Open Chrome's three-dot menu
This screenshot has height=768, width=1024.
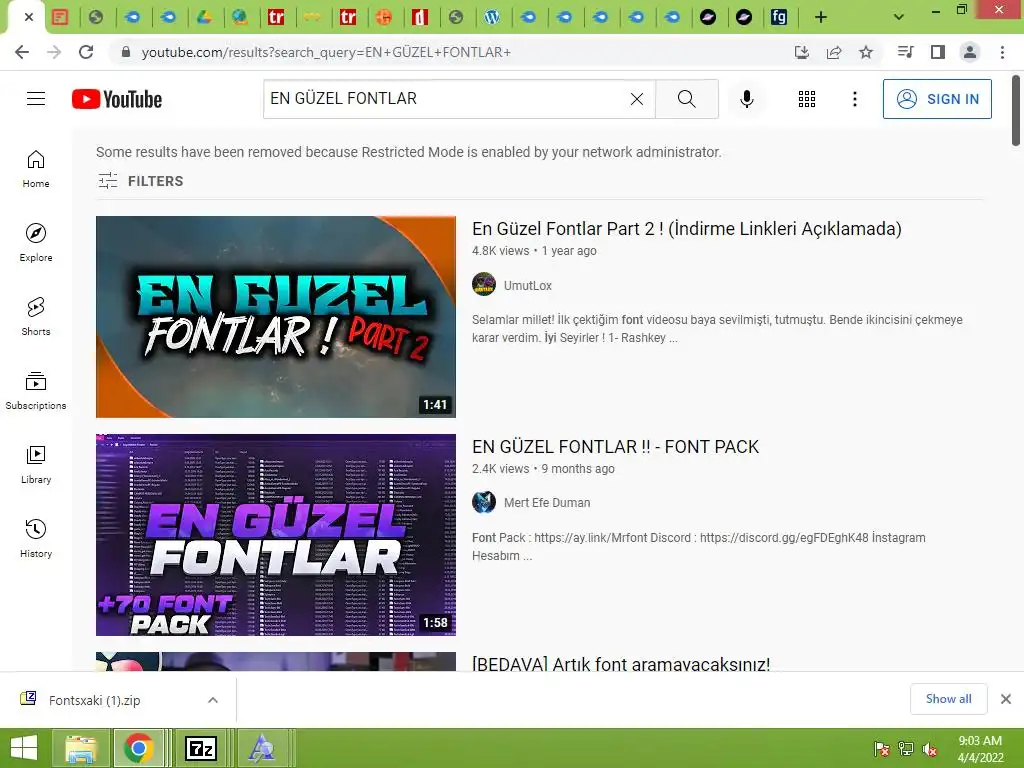pyautogui.click(x=1002, y=52)
